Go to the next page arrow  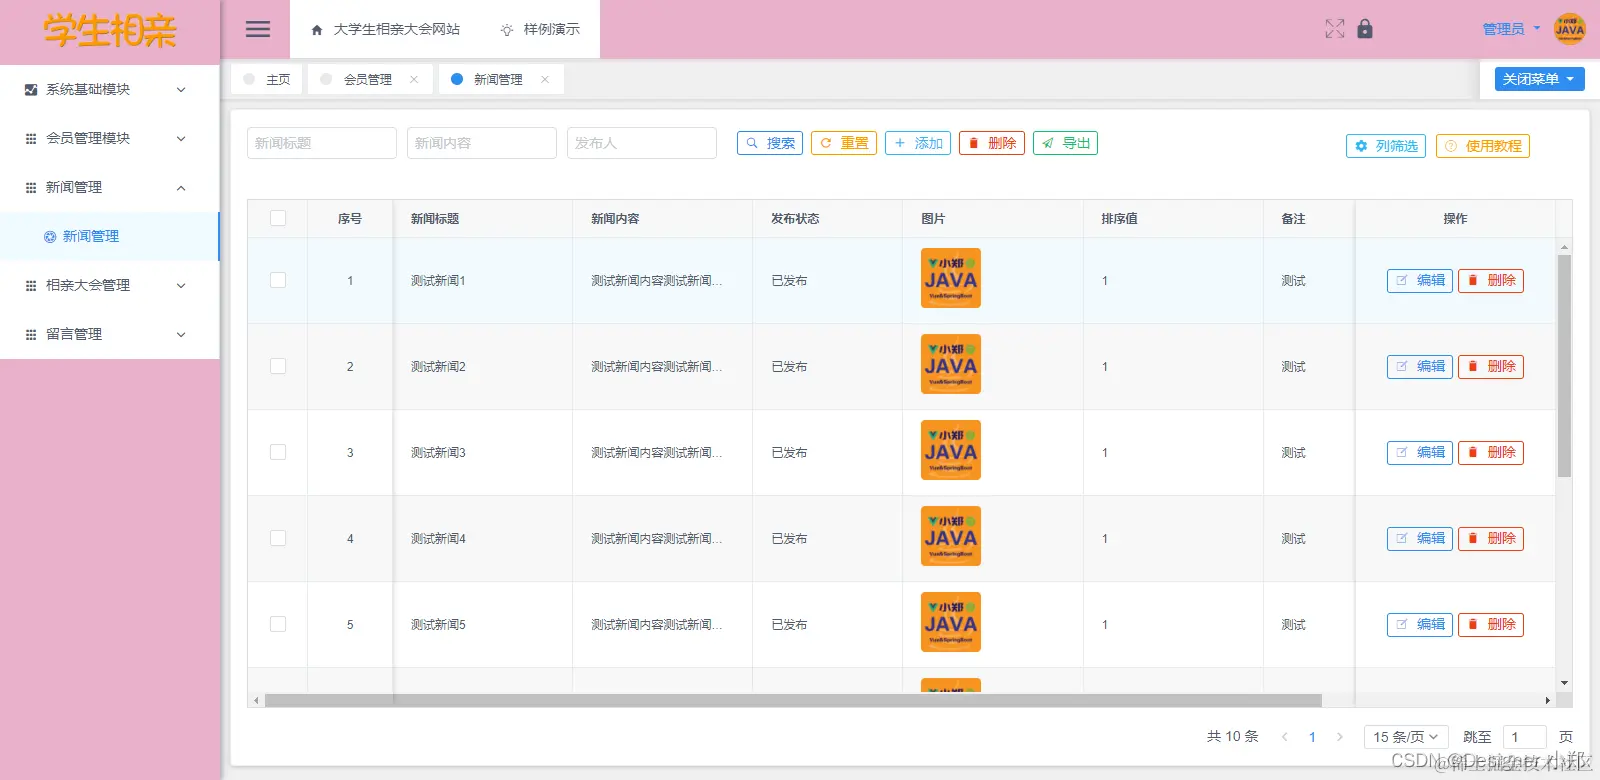[x=1340, y=737]
